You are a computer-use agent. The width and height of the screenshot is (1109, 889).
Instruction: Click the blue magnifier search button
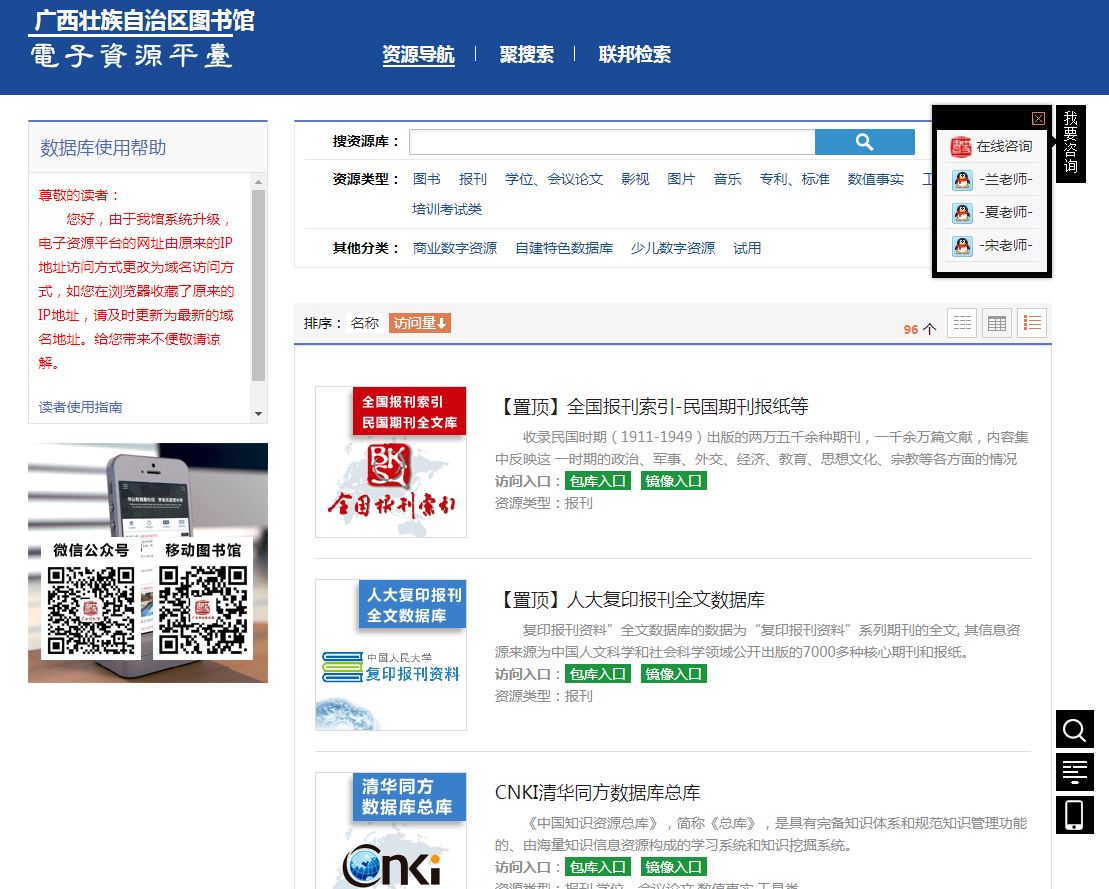pyautogui.click(x=864, y=142)
